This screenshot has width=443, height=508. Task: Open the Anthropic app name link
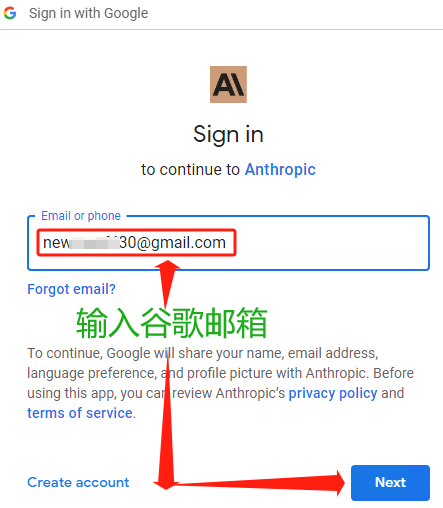click(x=280, y=169)
